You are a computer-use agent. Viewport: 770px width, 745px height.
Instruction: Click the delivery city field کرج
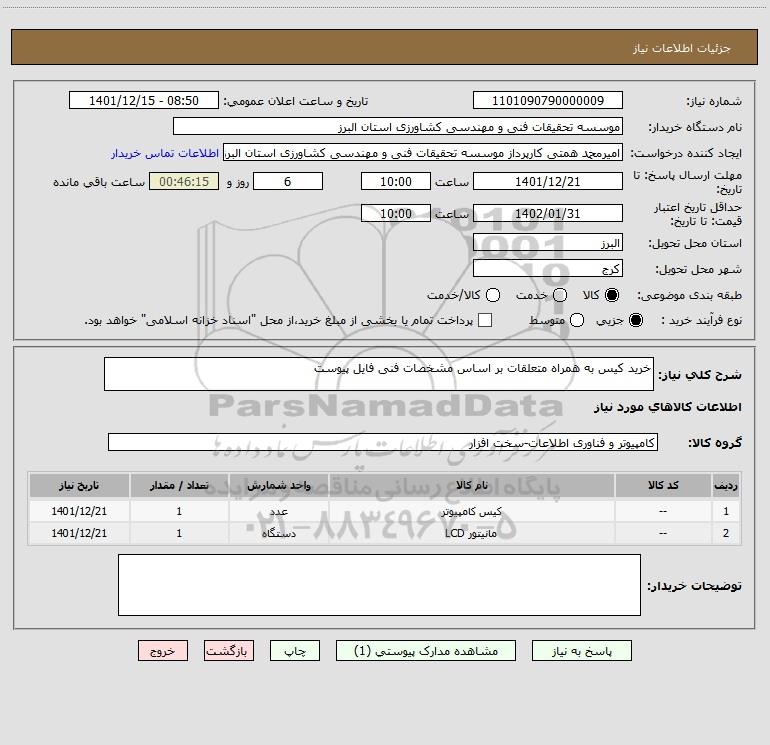pyautogui.click(x=548, y=269)
